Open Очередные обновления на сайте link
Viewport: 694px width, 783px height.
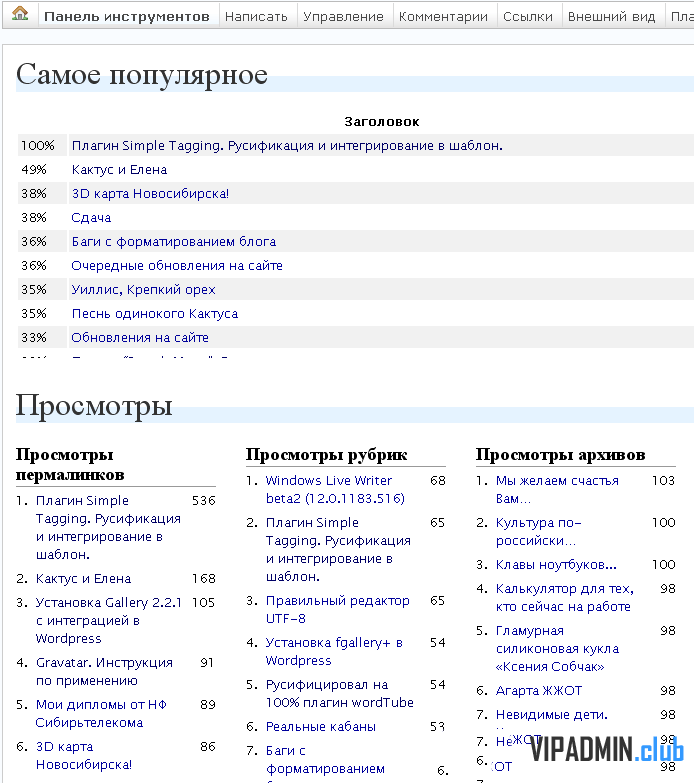point(177,266)
